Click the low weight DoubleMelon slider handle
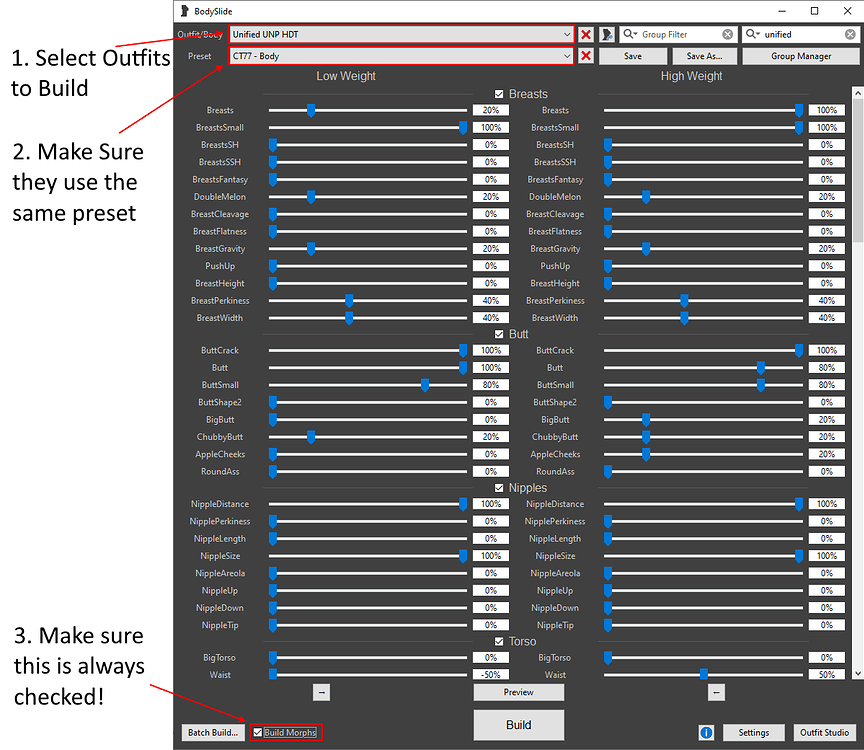This screenshot has width=864, height=750. tap(311, 197)
